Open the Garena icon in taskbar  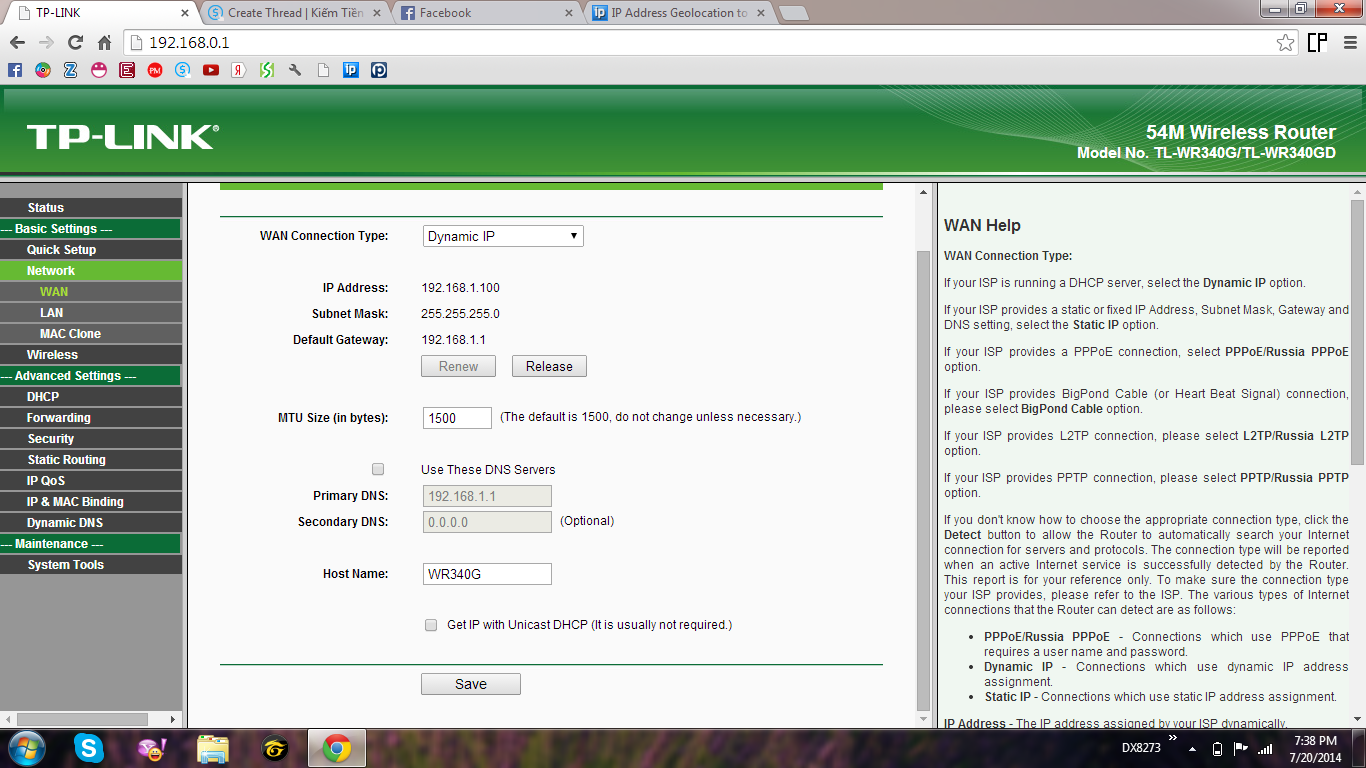[275, 748]
